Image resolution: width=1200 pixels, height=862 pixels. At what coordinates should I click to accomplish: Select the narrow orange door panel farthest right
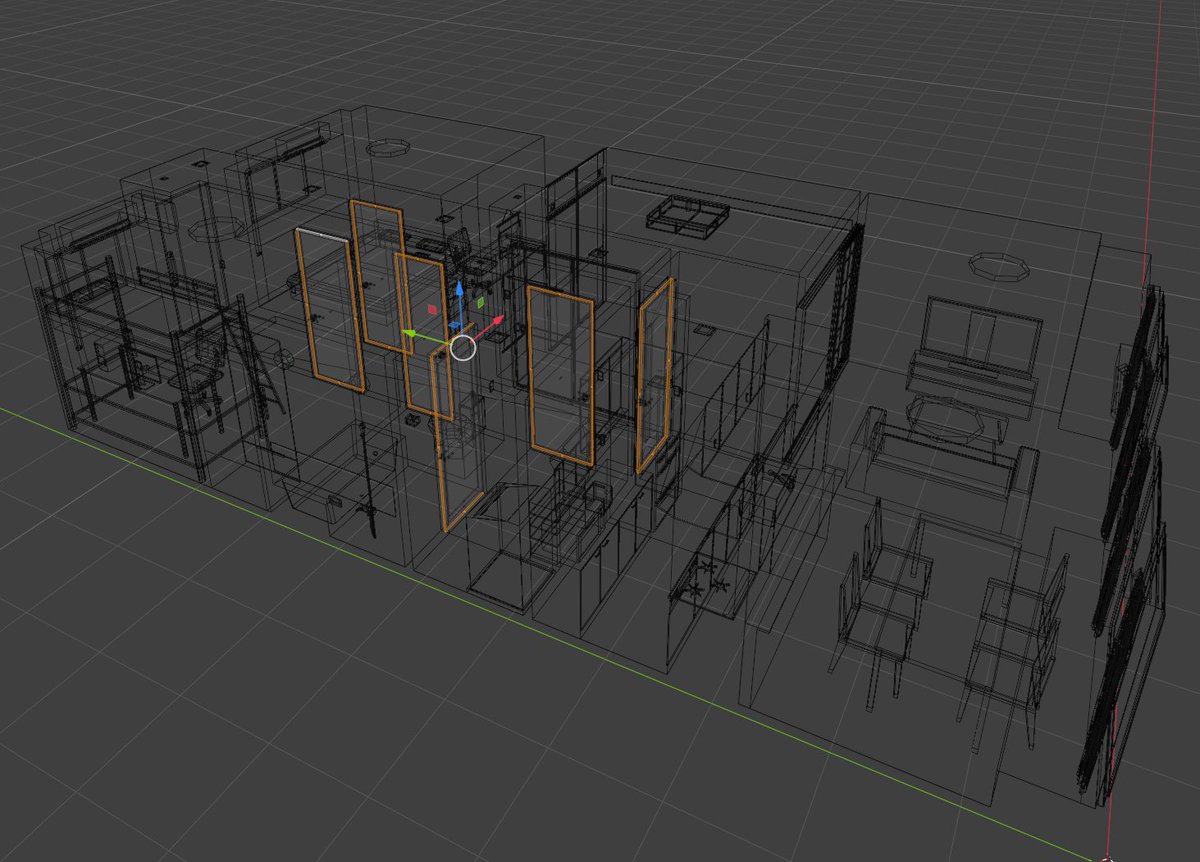point(655,375)
